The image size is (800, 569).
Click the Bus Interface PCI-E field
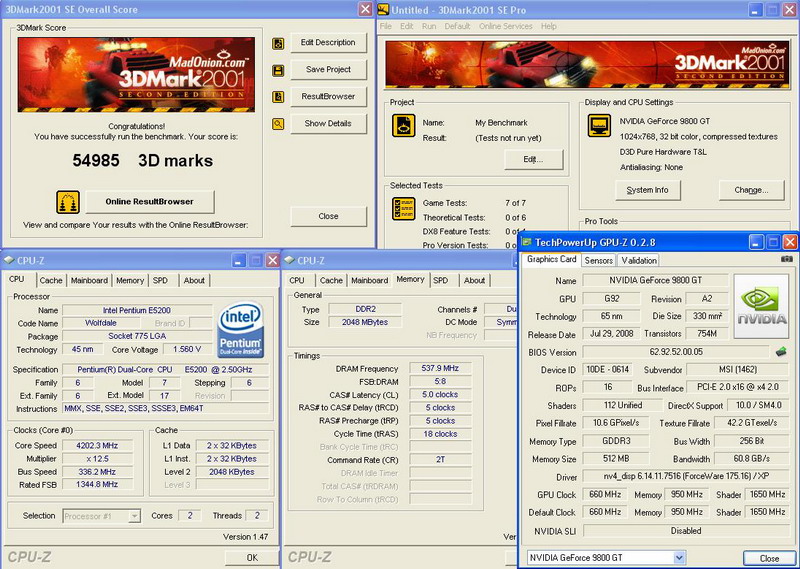pyautogui.click(x=738, y=387)
